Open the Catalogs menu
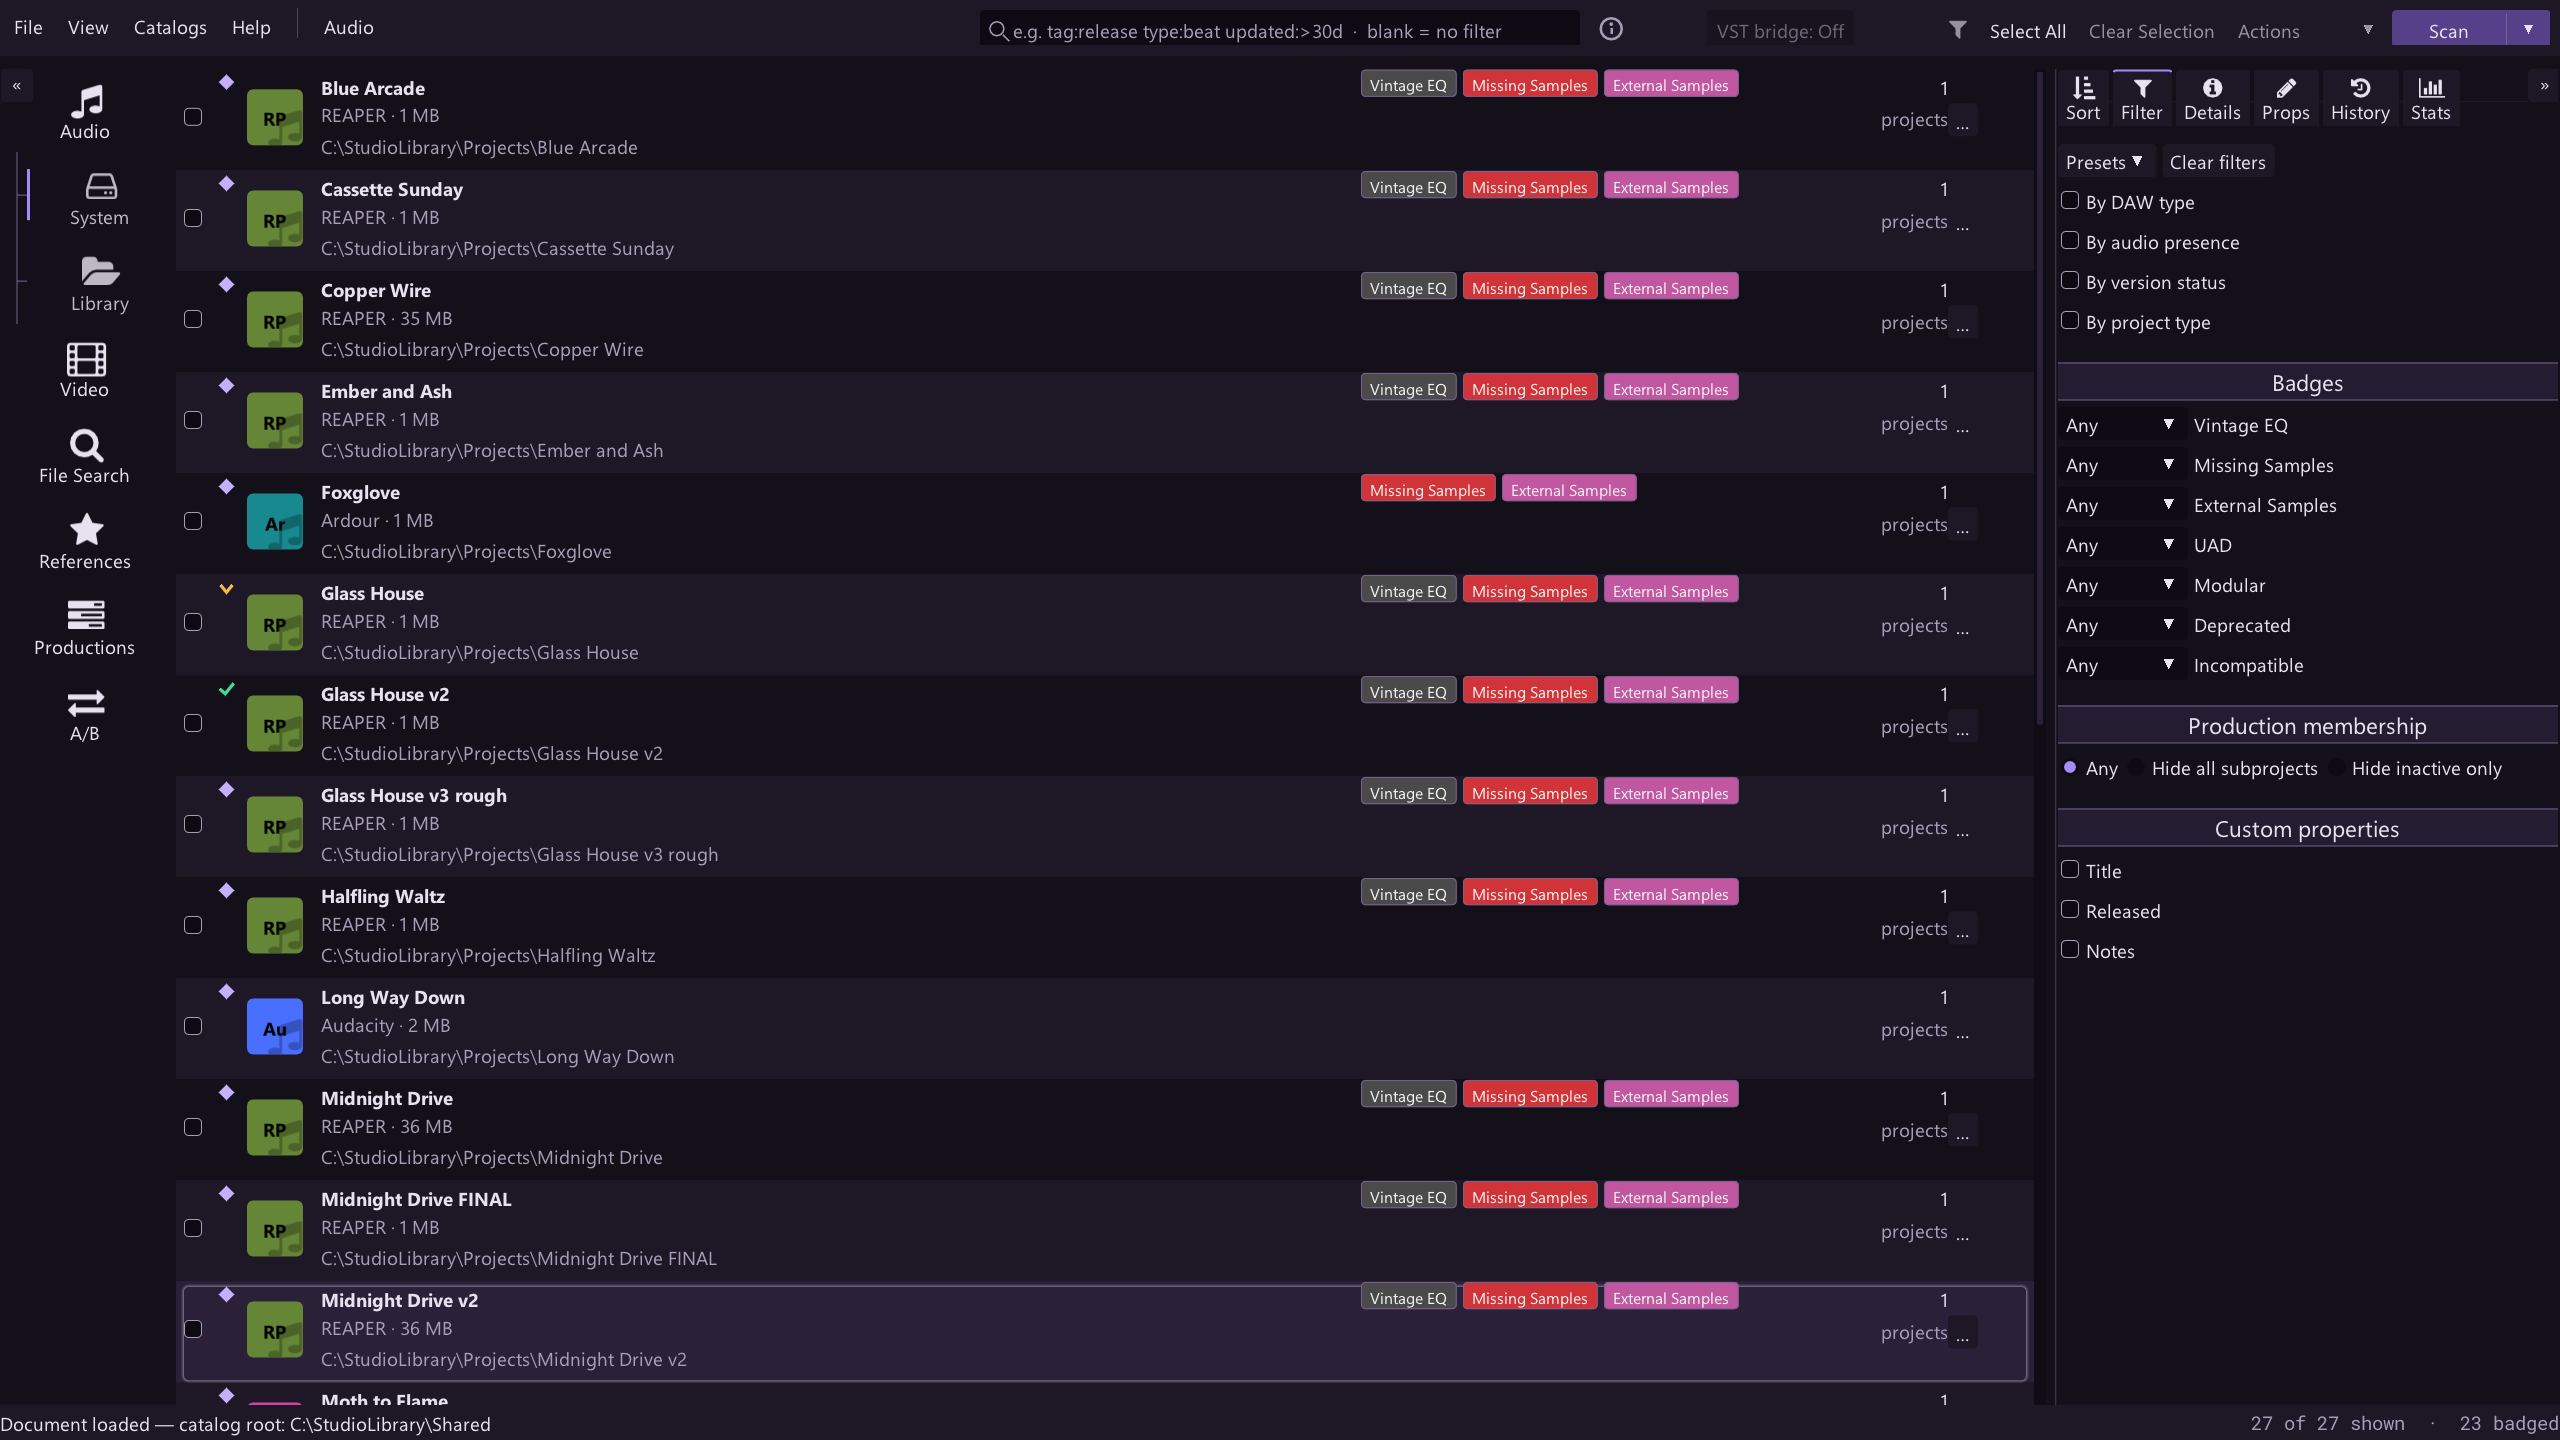 pyautogui.click(x=170, y=28)
